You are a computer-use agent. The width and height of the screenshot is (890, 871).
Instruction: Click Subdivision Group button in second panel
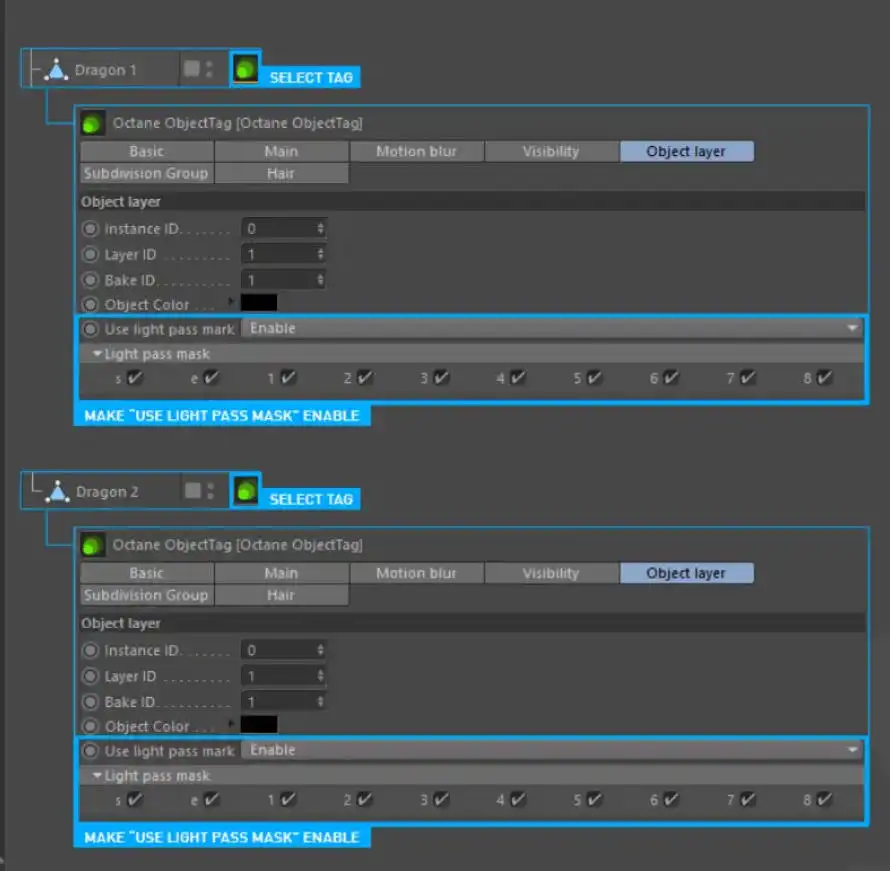[x=146, y=595]
